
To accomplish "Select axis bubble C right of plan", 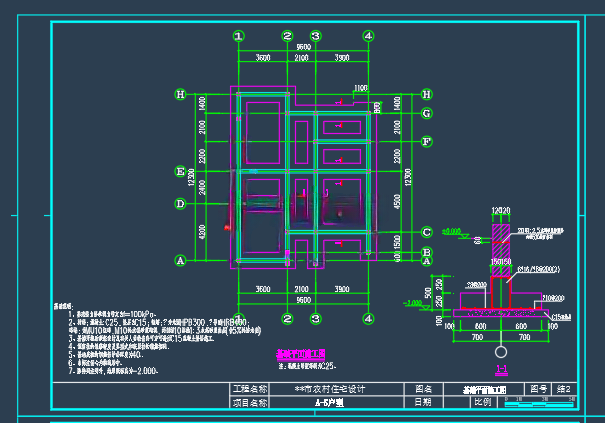I will (x=427, y=232).
